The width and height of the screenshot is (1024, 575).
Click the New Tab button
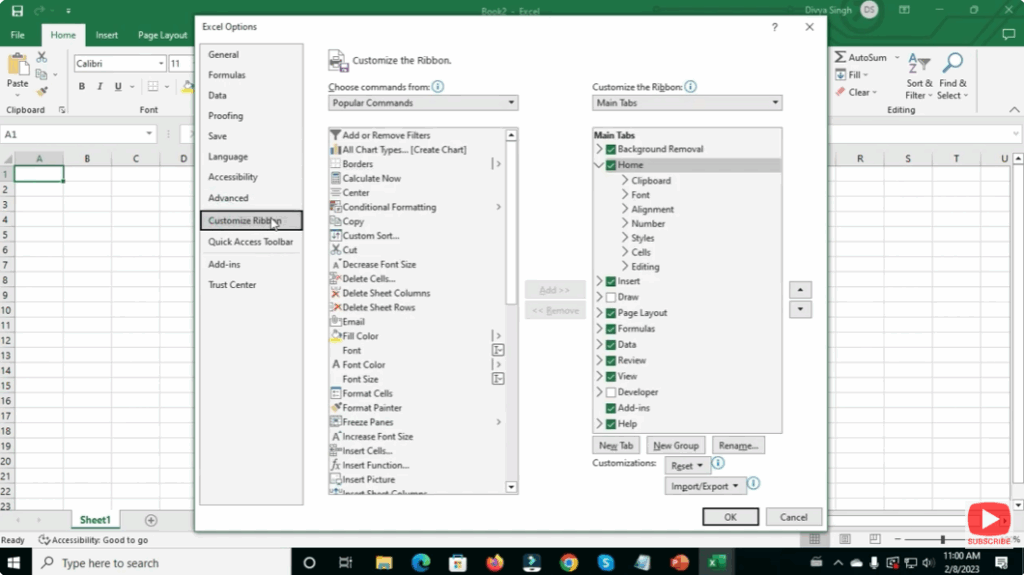tap(616, 445)
